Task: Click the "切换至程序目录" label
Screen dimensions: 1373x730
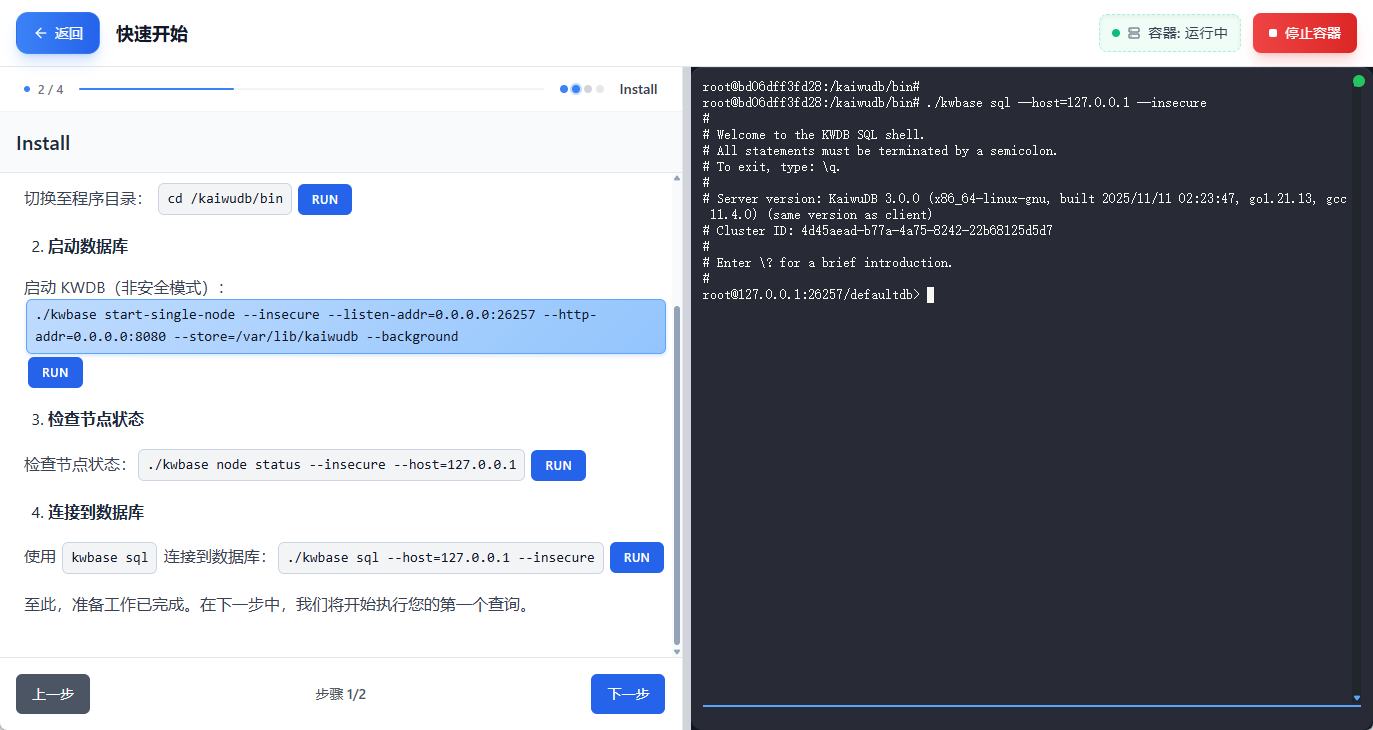Action: [84, 199]
